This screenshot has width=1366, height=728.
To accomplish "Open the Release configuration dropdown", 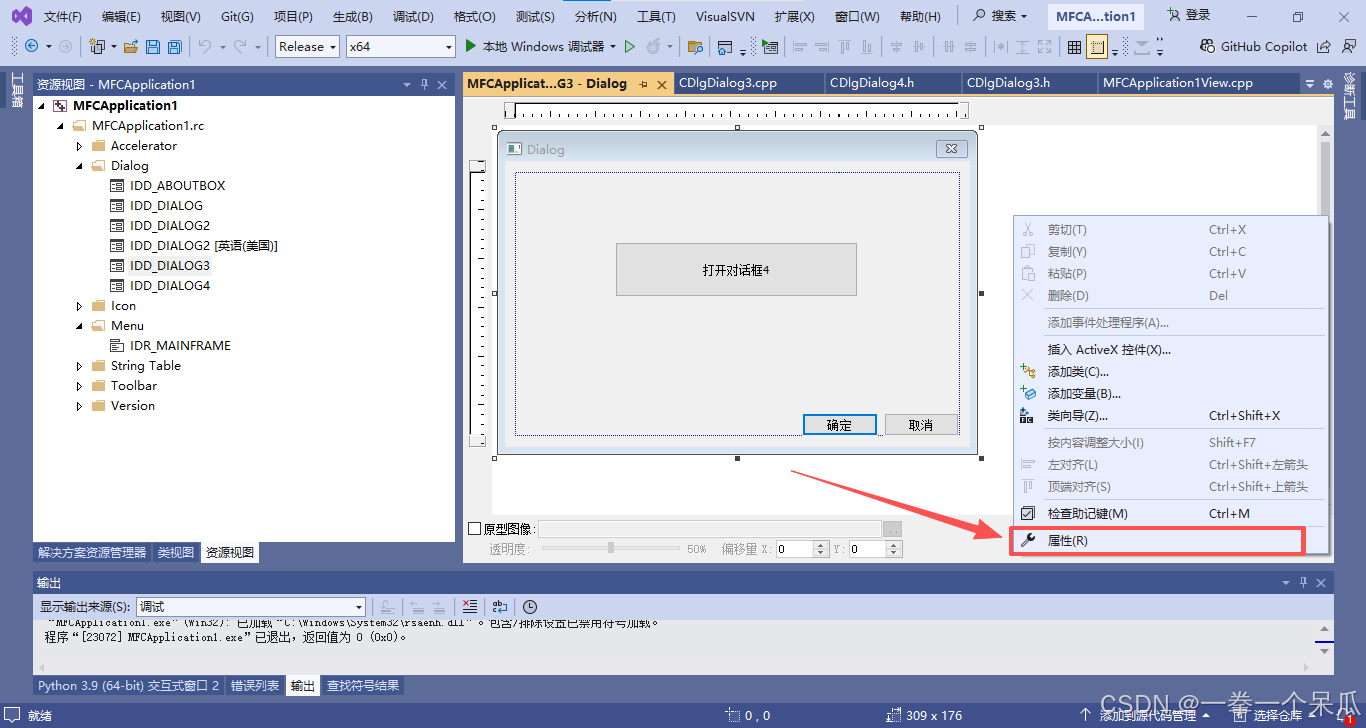I will point(307,46).
